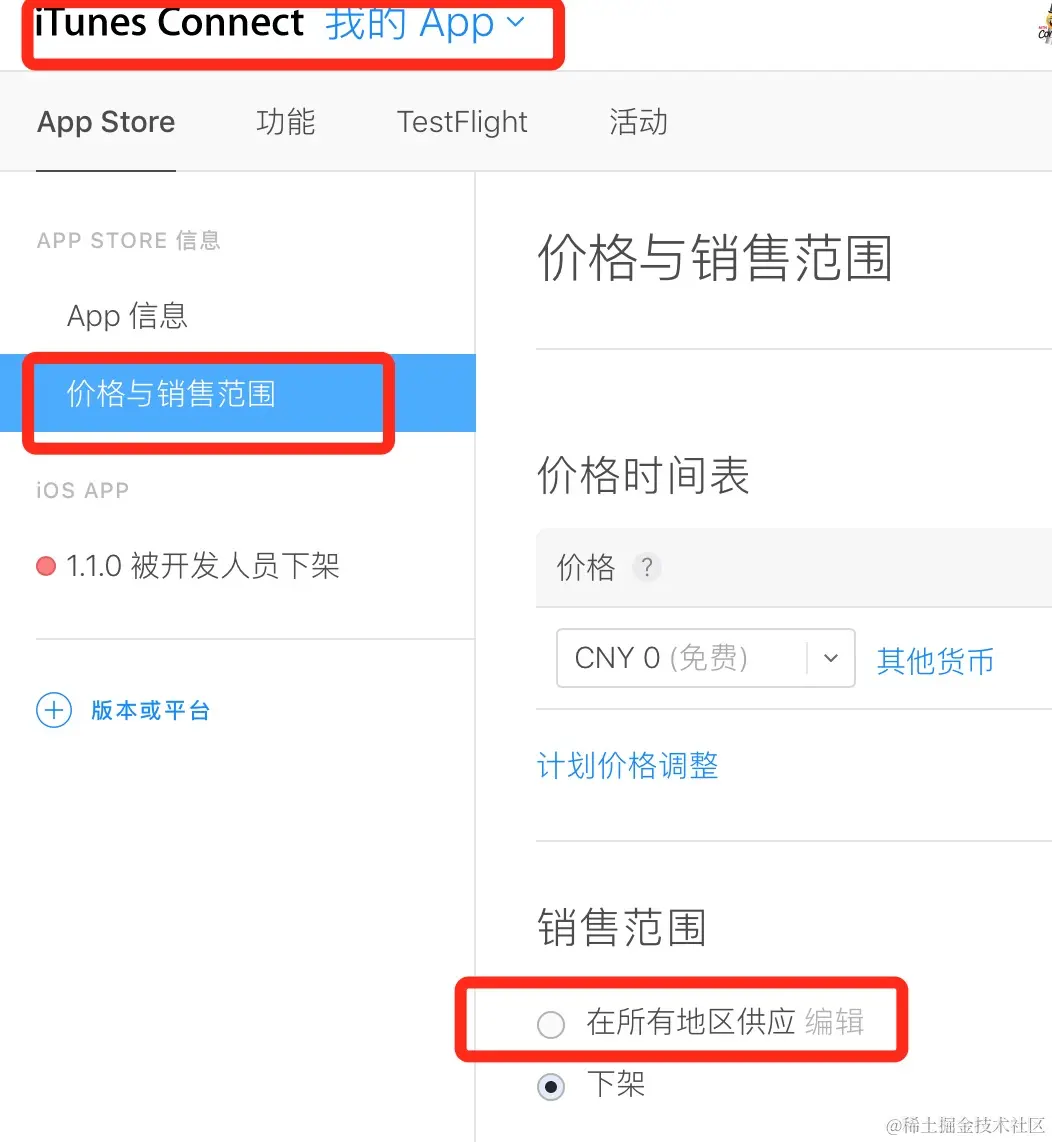Click the user avatar in the top corner
1052x1142 pixels.
coord(1045,25)
